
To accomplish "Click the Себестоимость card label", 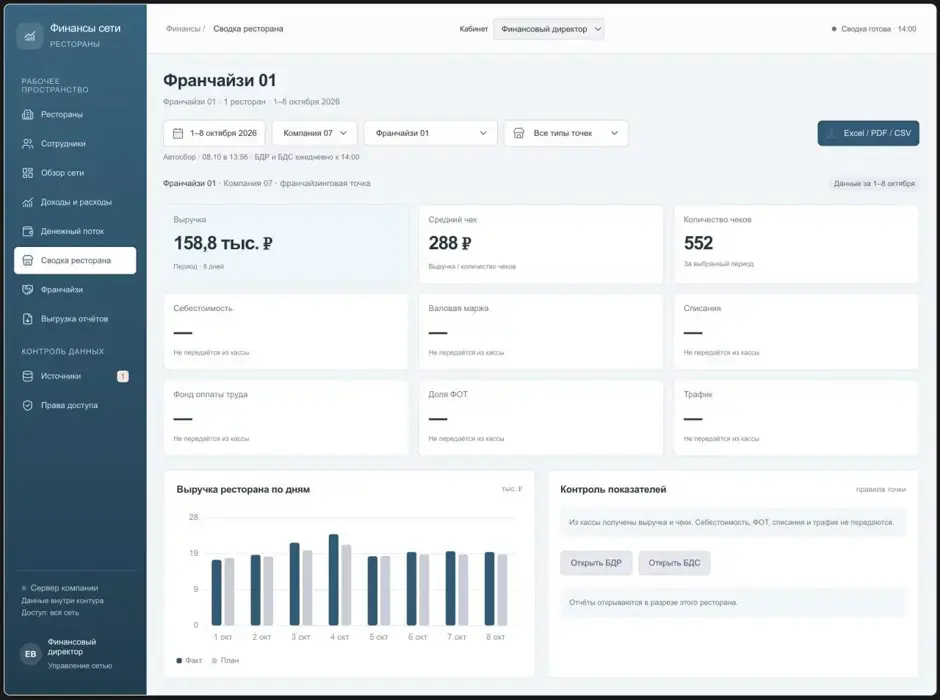I will pyautogui.click(x=203, y=308).
